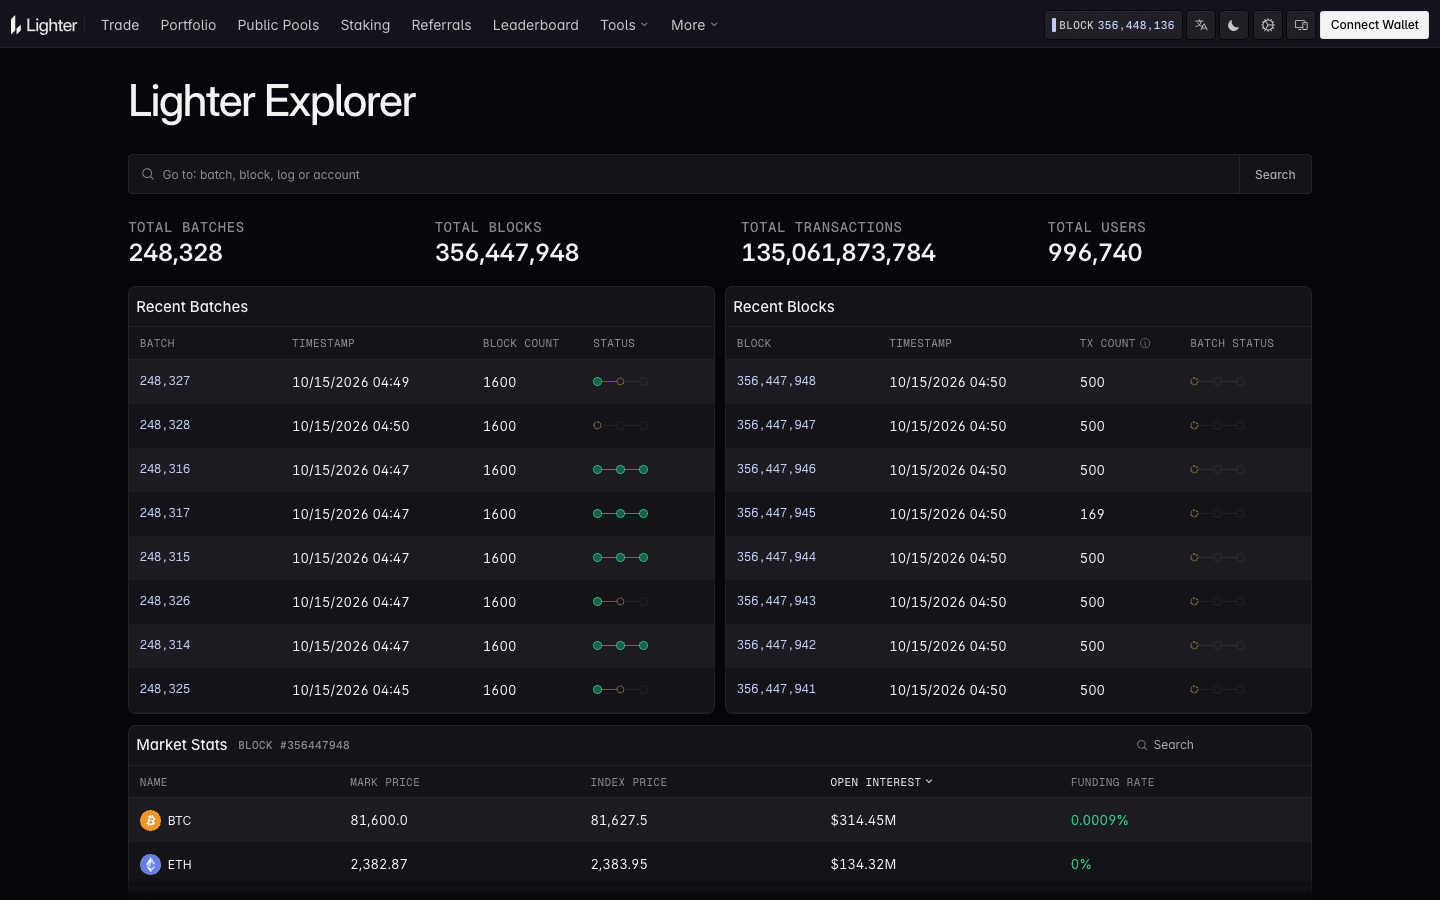Image resolution: width=1440 pixels, height=900 pixels.
Task: Open batch 248,316 details
Action: (x=165, y=469)
